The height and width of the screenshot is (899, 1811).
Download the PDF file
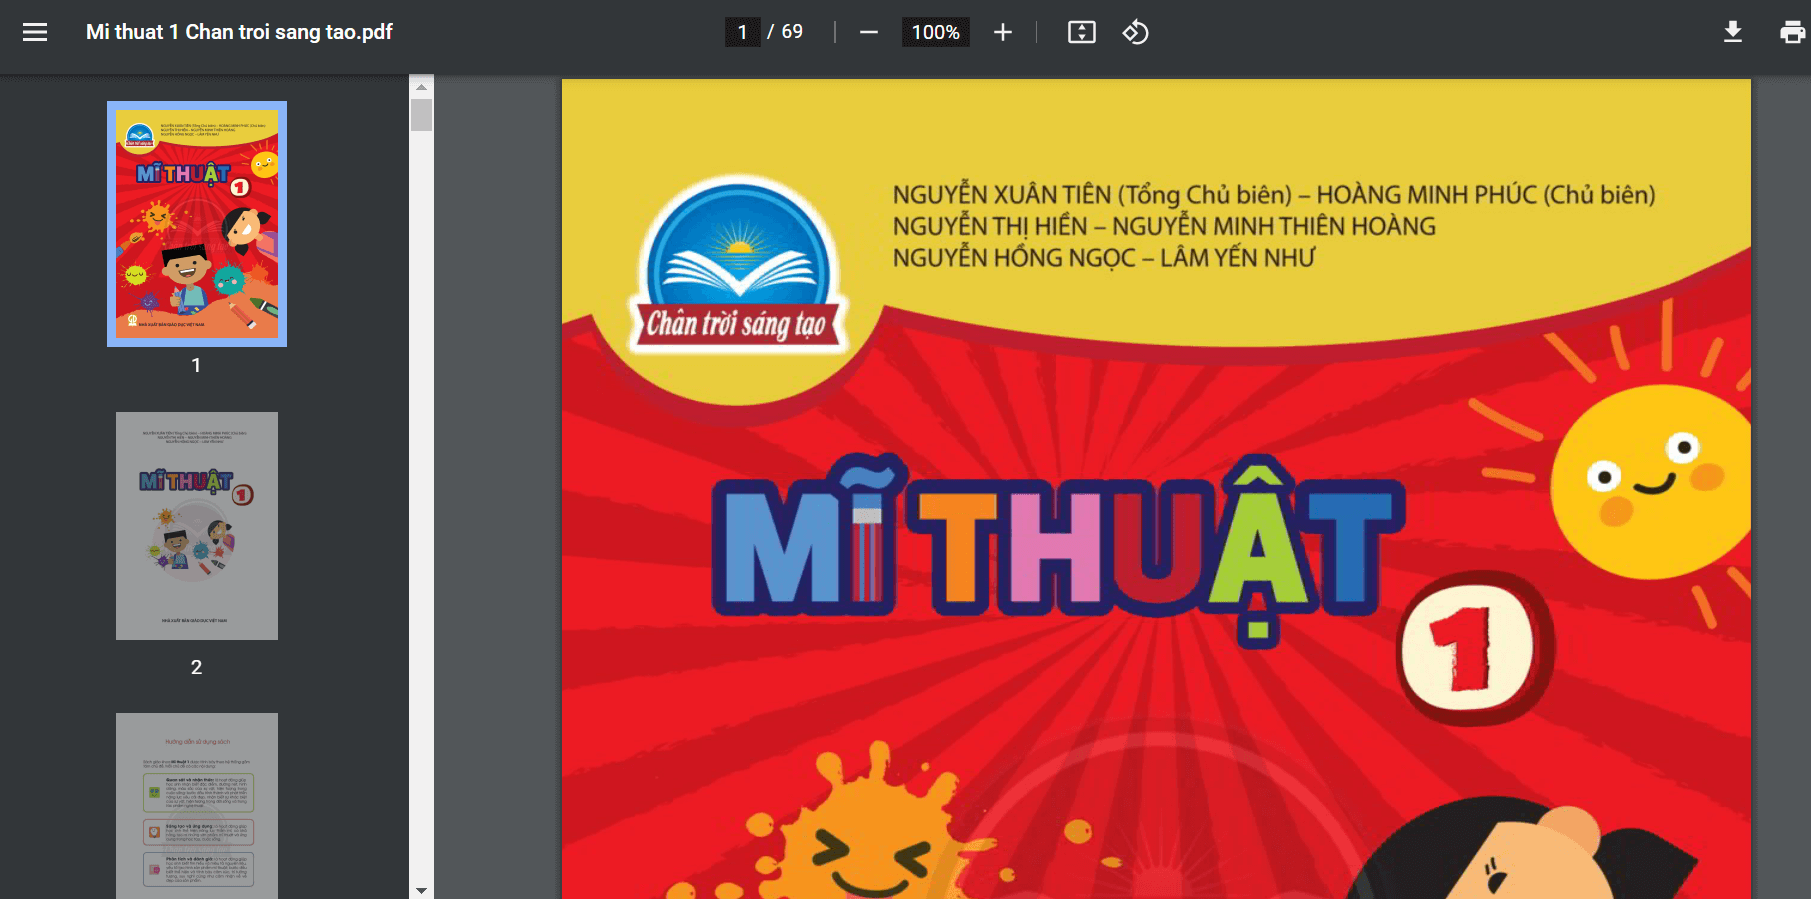pos(1733,32)
